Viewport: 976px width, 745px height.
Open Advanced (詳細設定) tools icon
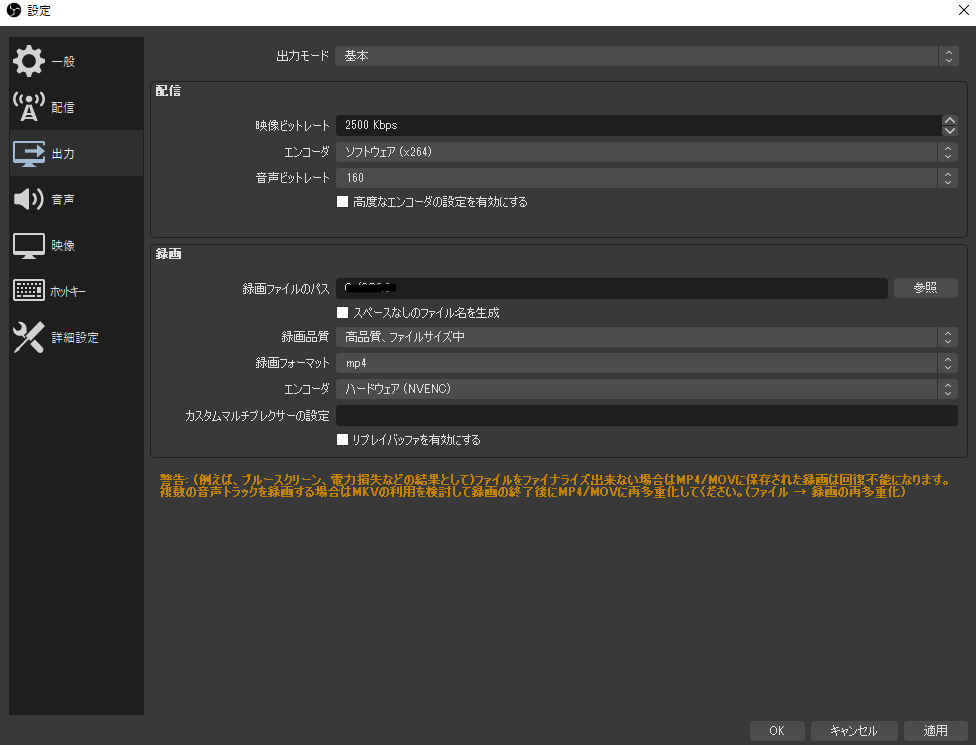29,338
